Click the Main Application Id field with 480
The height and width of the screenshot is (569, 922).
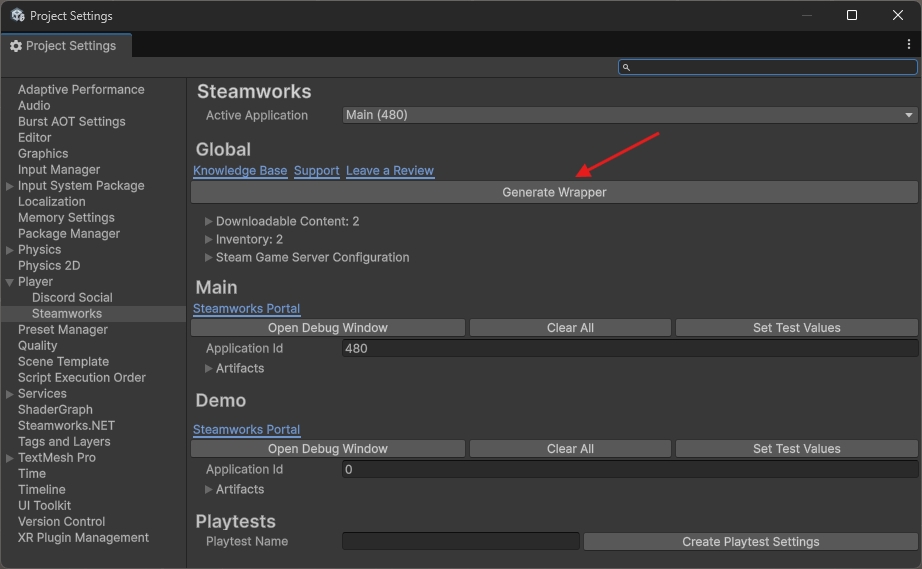point(630,349)
